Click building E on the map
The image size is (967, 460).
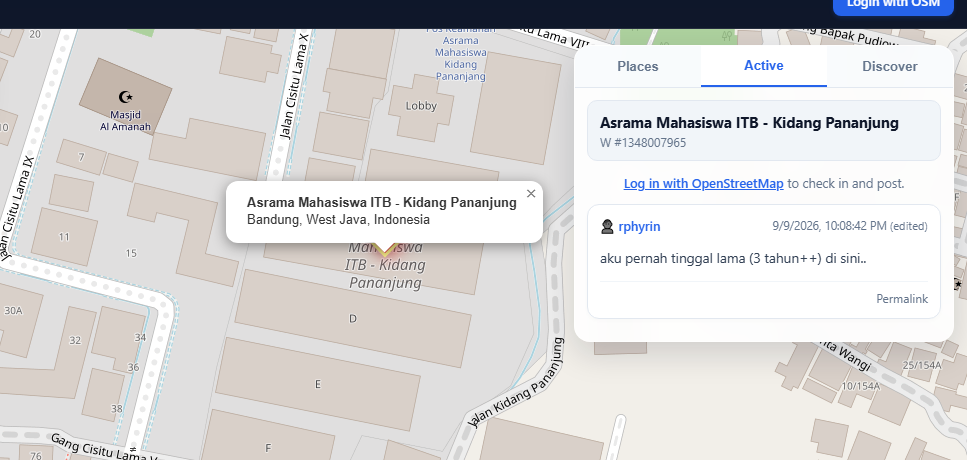point(318,384)
